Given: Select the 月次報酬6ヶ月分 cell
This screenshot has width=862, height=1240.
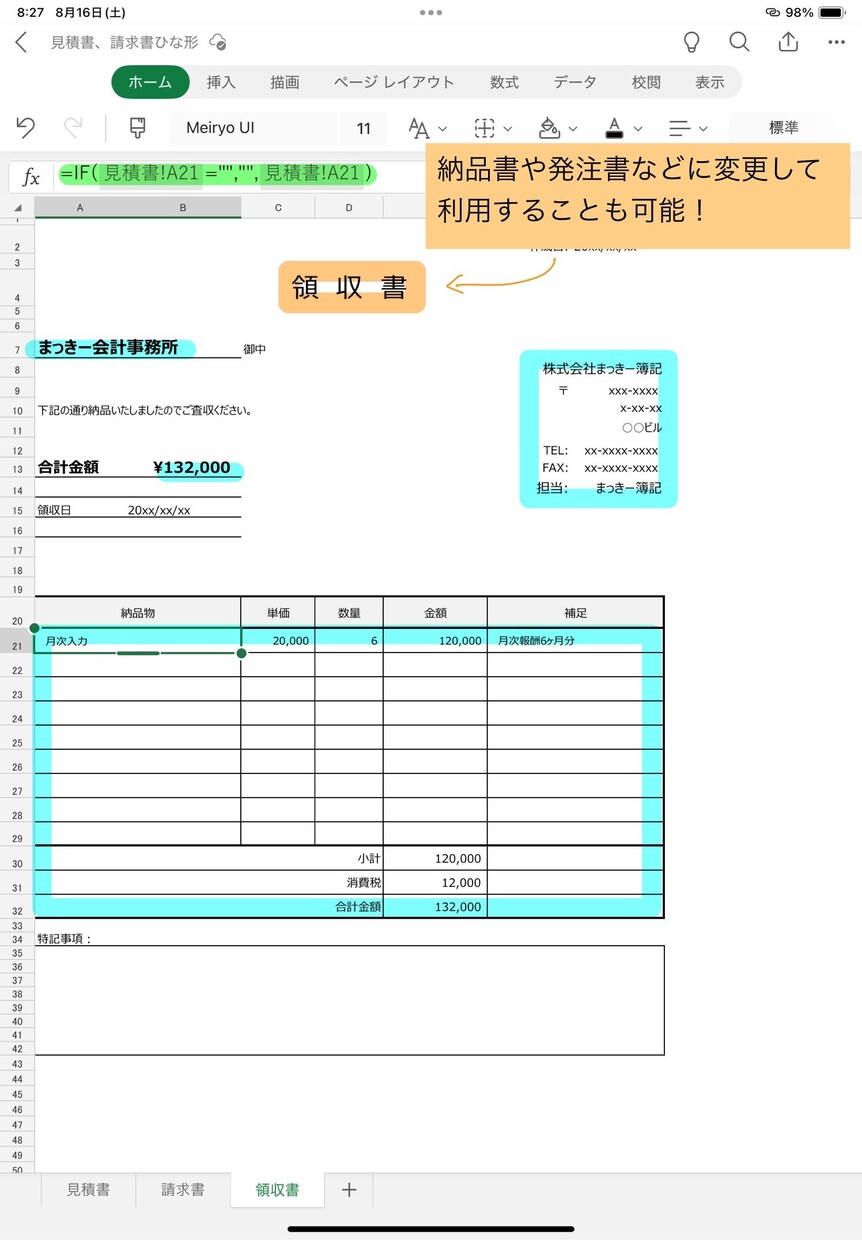Looking at the screenshot, I should coord(575,641).
